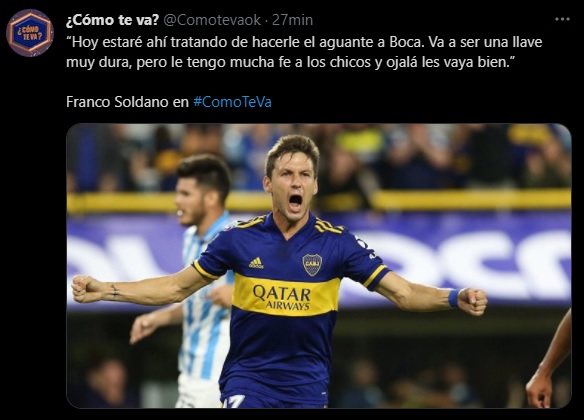
Task: Open the three-dot more options menu
Action: pos(562,19)
